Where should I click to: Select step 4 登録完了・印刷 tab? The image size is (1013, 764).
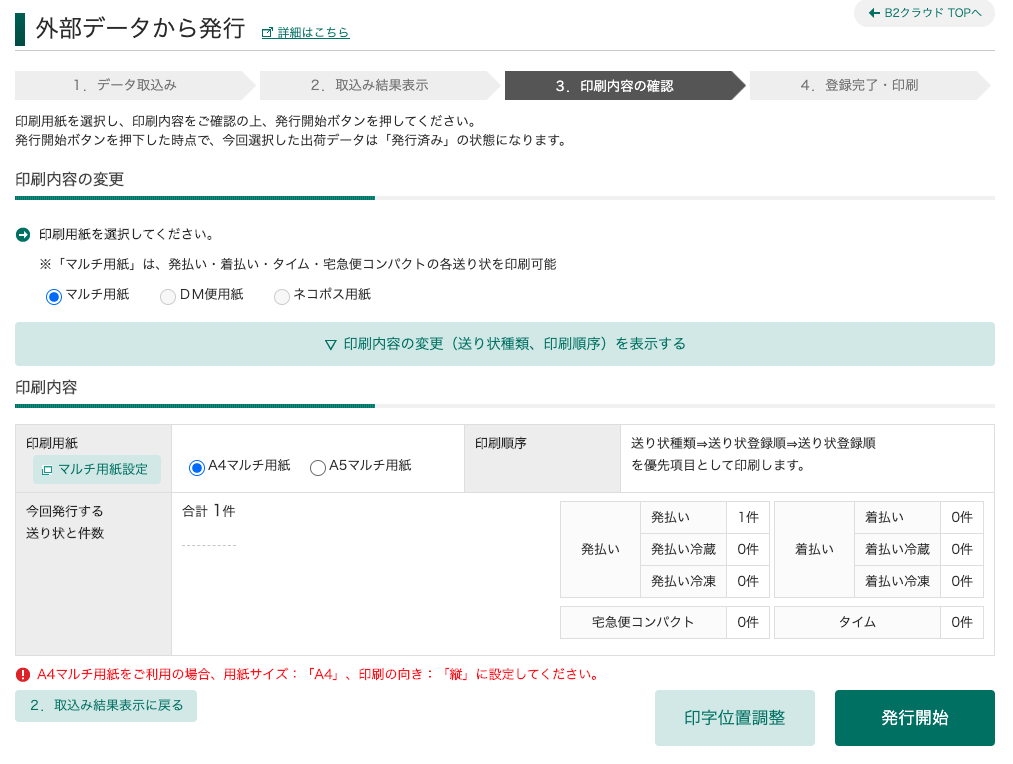[x=870, y=85]
